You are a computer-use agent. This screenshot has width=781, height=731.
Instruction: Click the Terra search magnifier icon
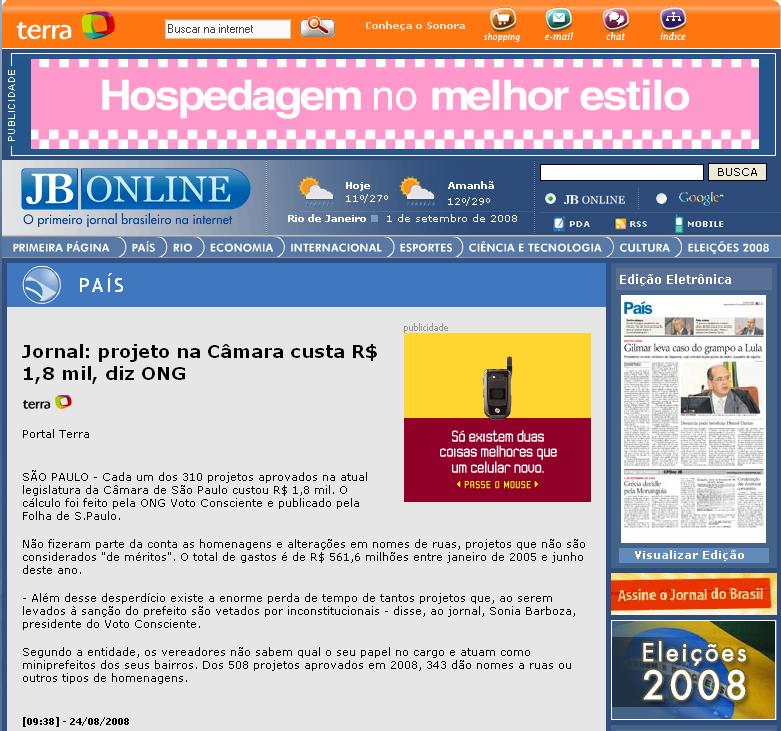click(317, 27)
